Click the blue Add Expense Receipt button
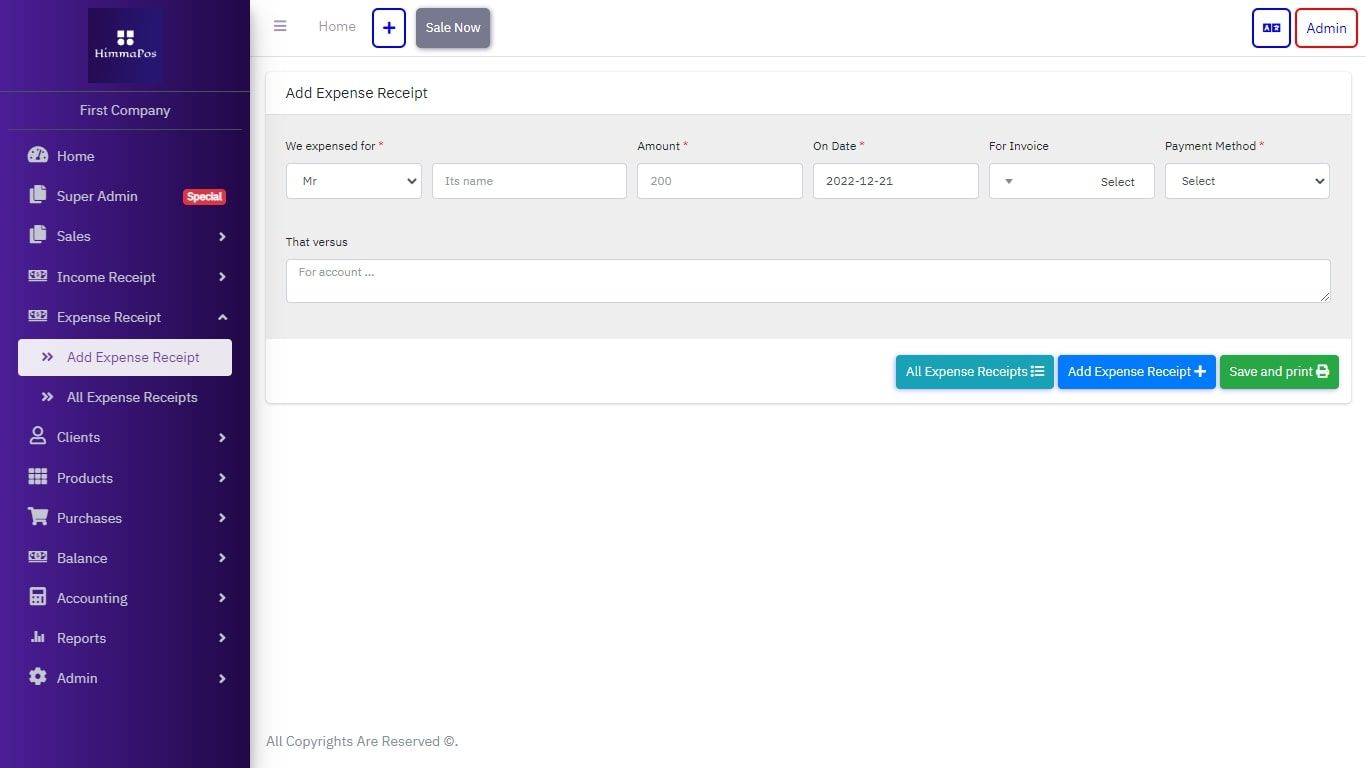 pos(1137,372)
